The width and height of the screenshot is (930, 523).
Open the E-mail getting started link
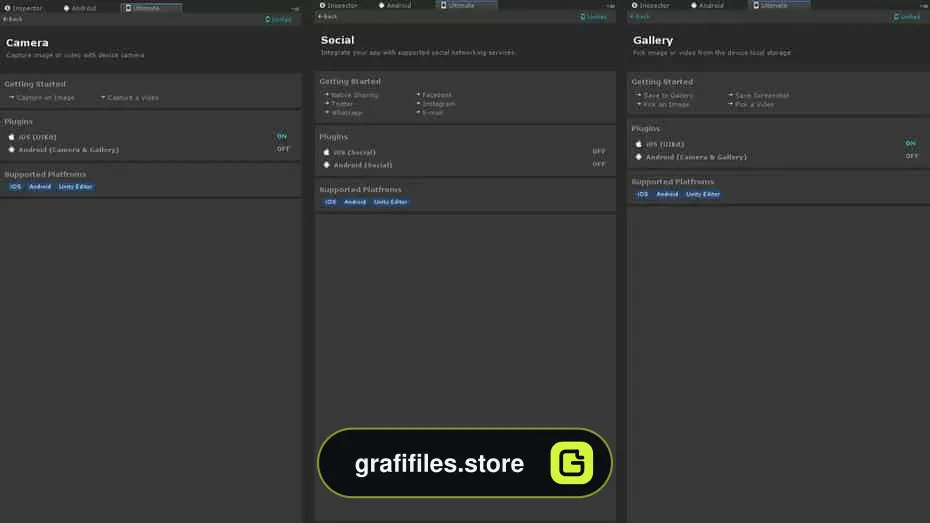tap(429, 113)
